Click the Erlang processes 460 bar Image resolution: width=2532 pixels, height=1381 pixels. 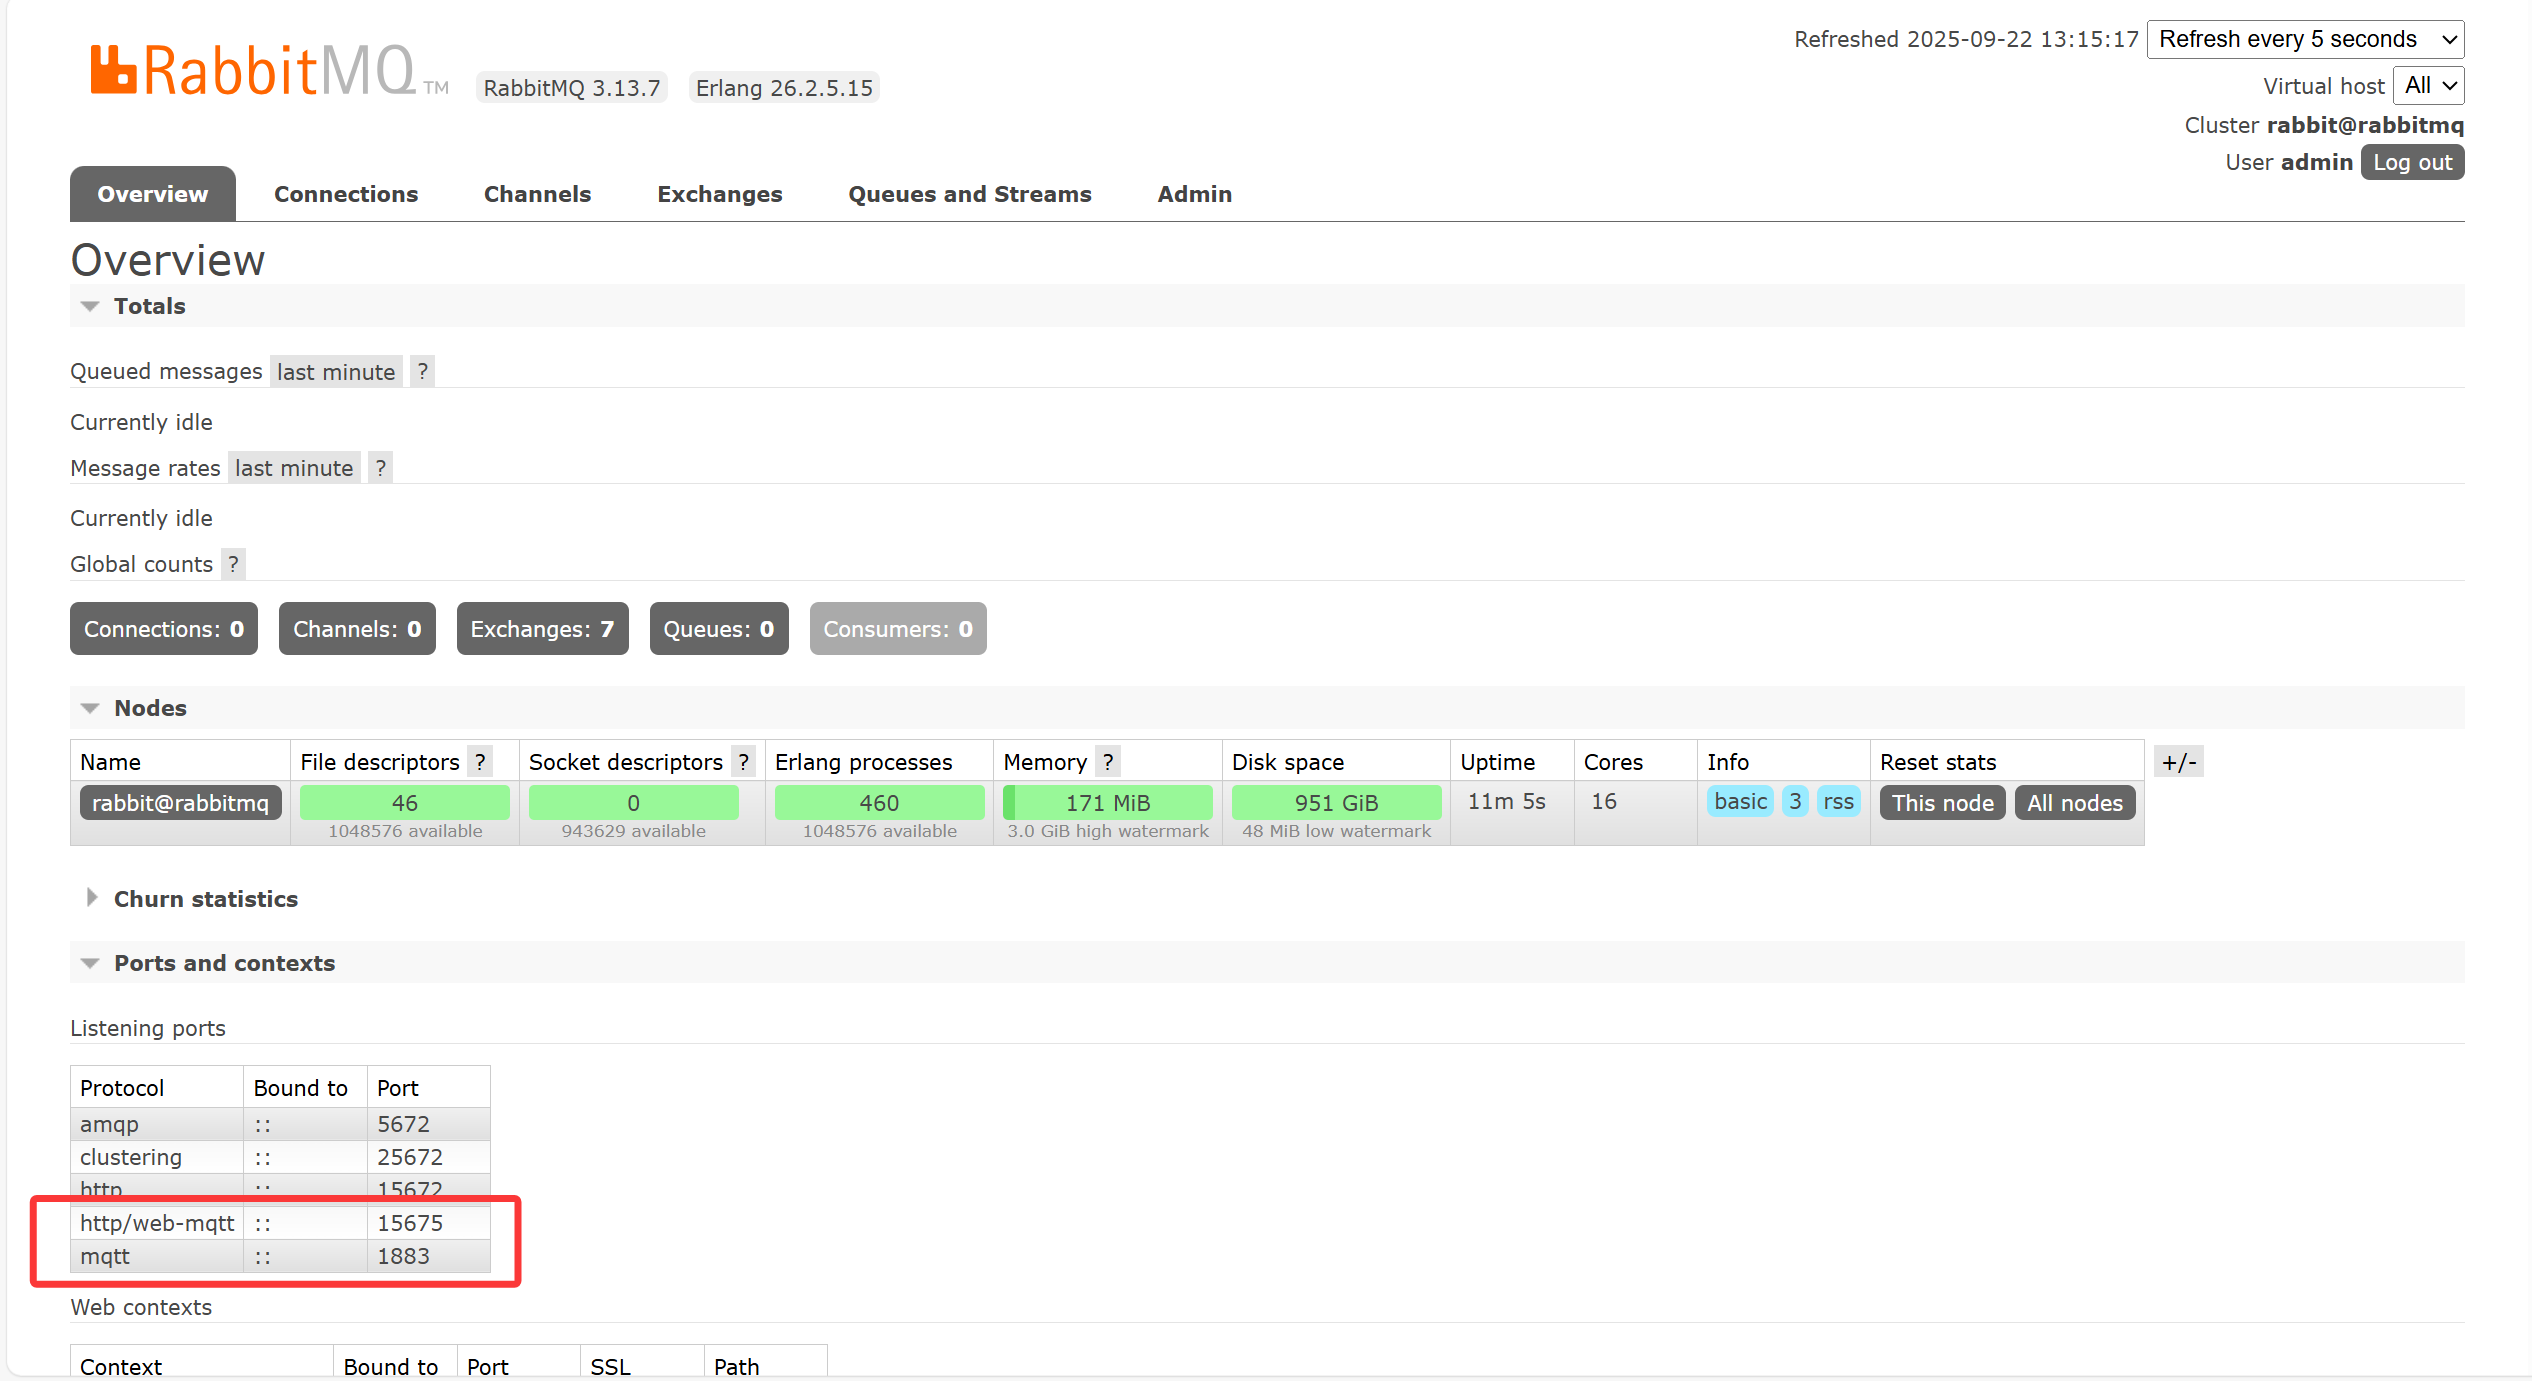879,803
